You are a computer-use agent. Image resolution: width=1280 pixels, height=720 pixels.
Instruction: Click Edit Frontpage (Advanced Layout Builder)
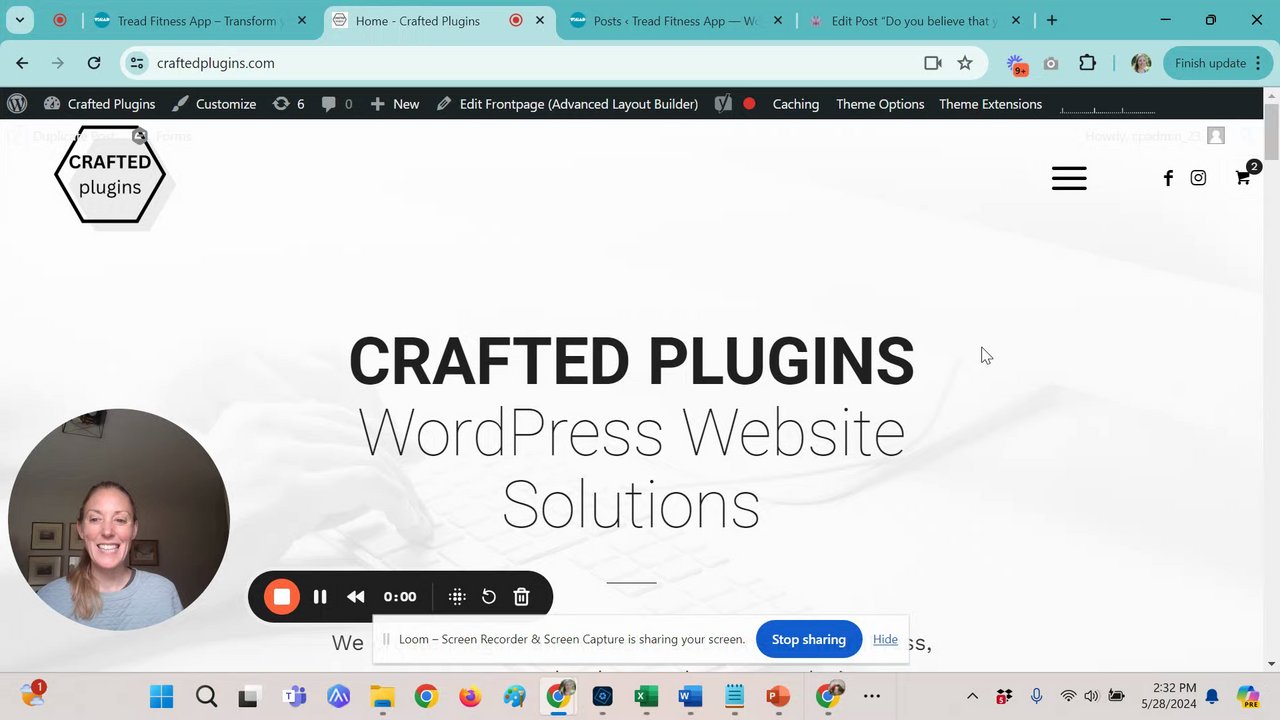[567, 104]
